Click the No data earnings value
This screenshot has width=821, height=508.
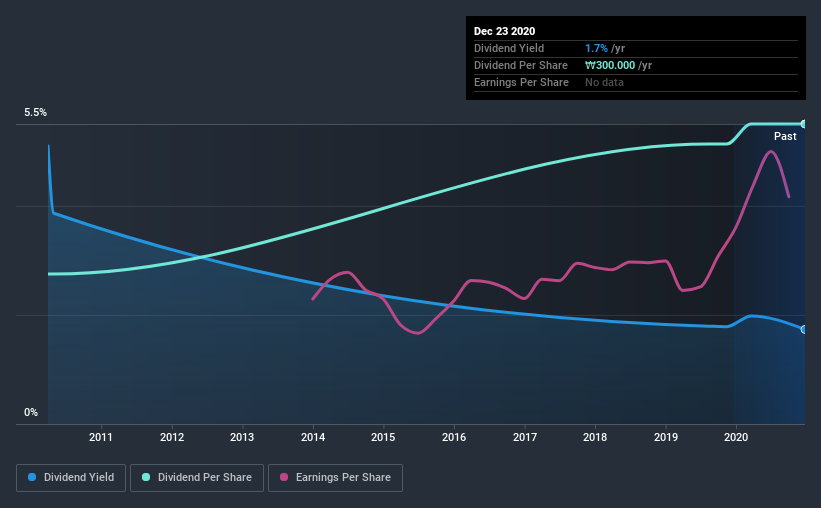click(x=604, y=82)
